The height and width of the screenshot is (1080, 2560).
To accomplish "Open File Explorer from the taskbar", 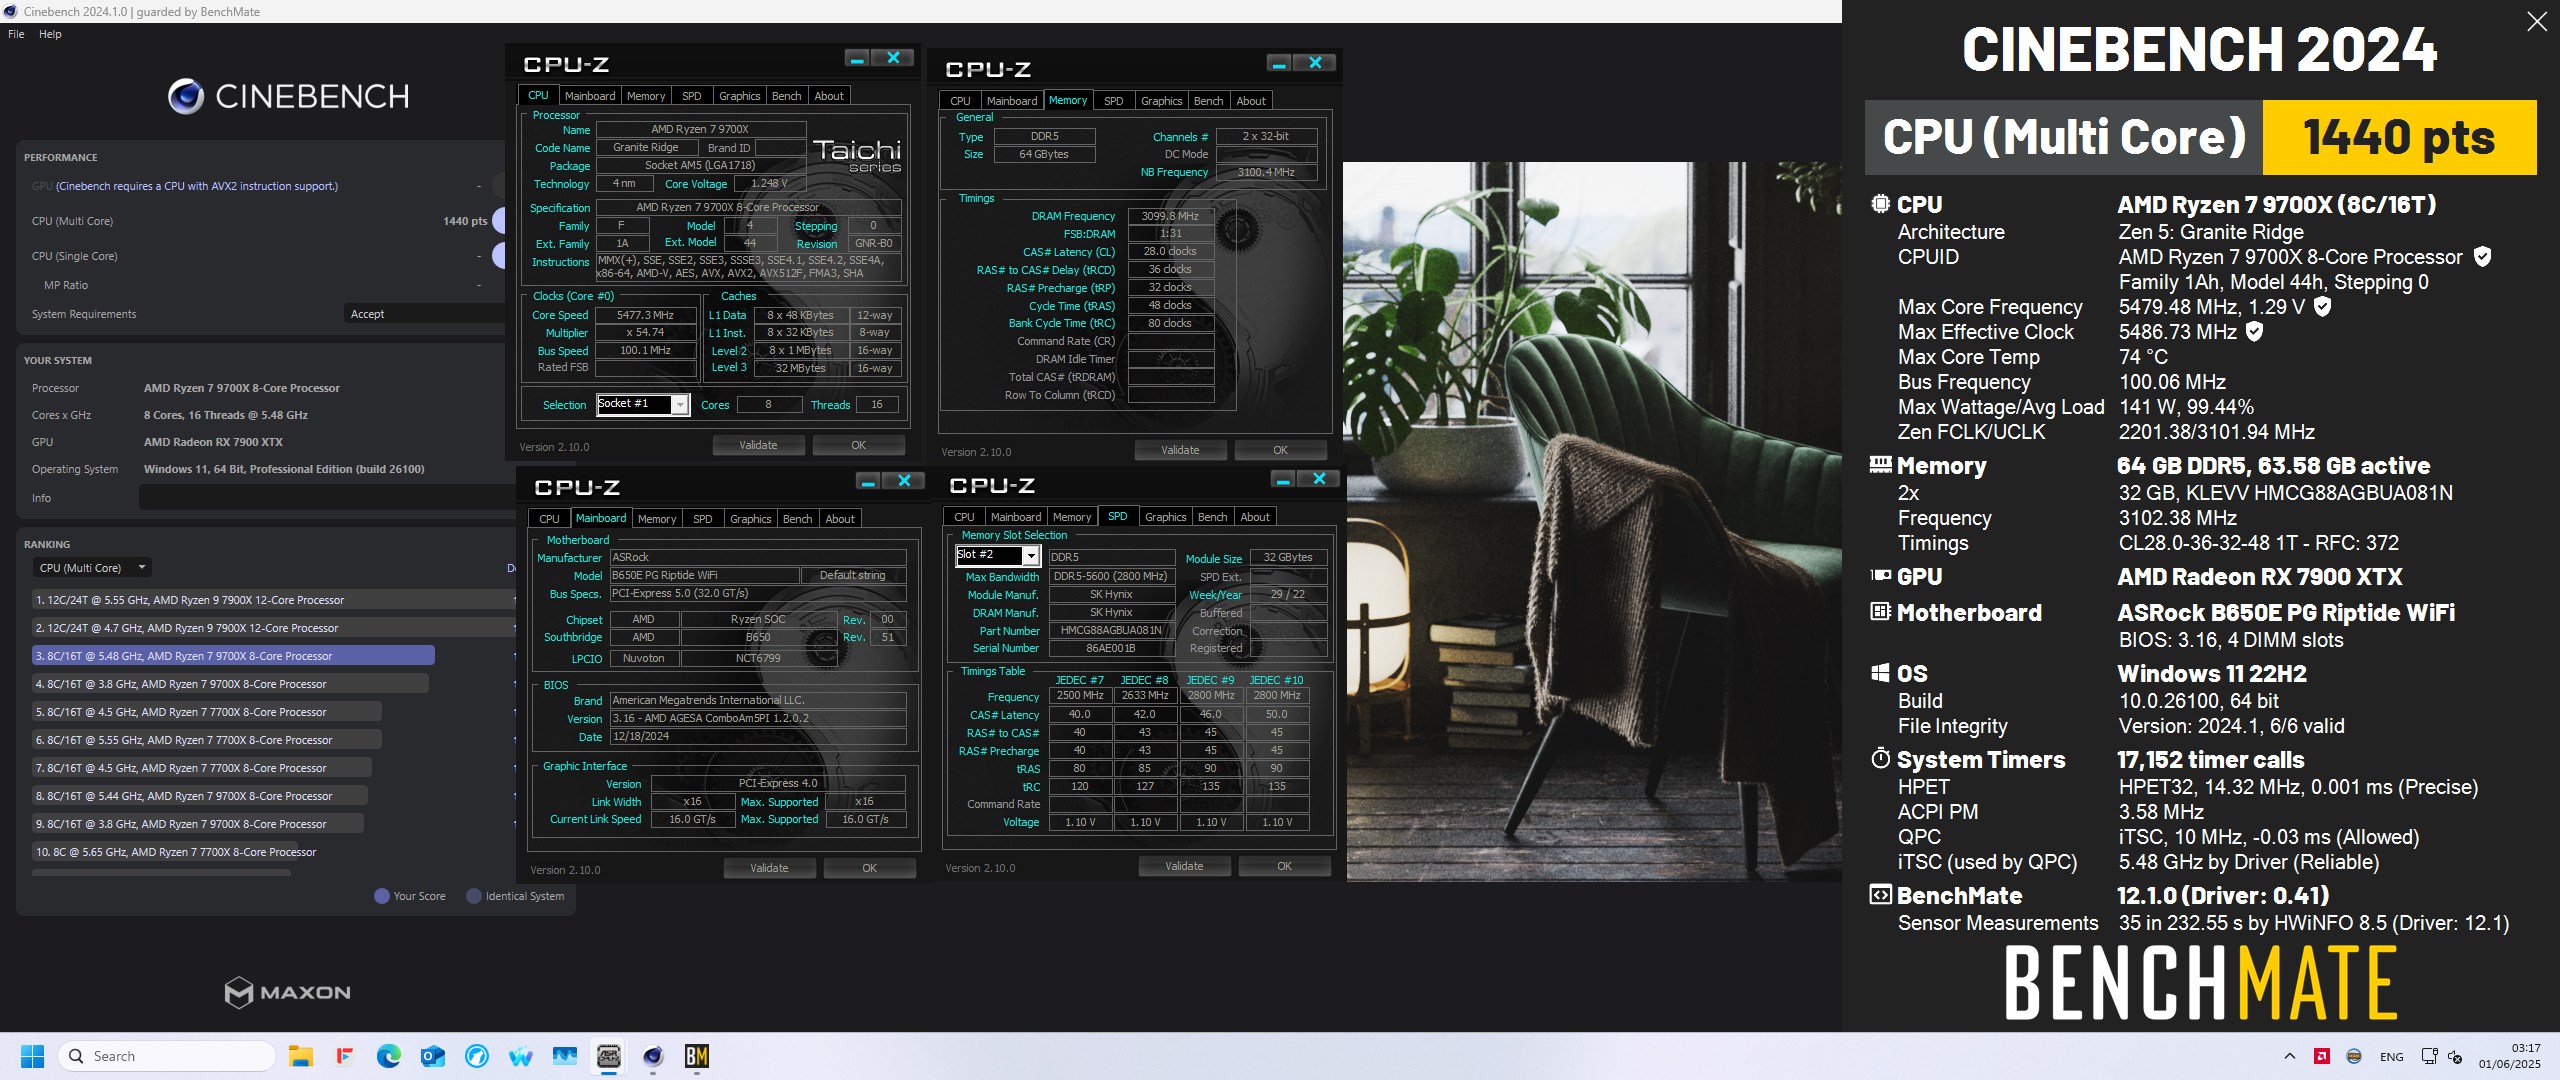I will [x=300, y=1056].
